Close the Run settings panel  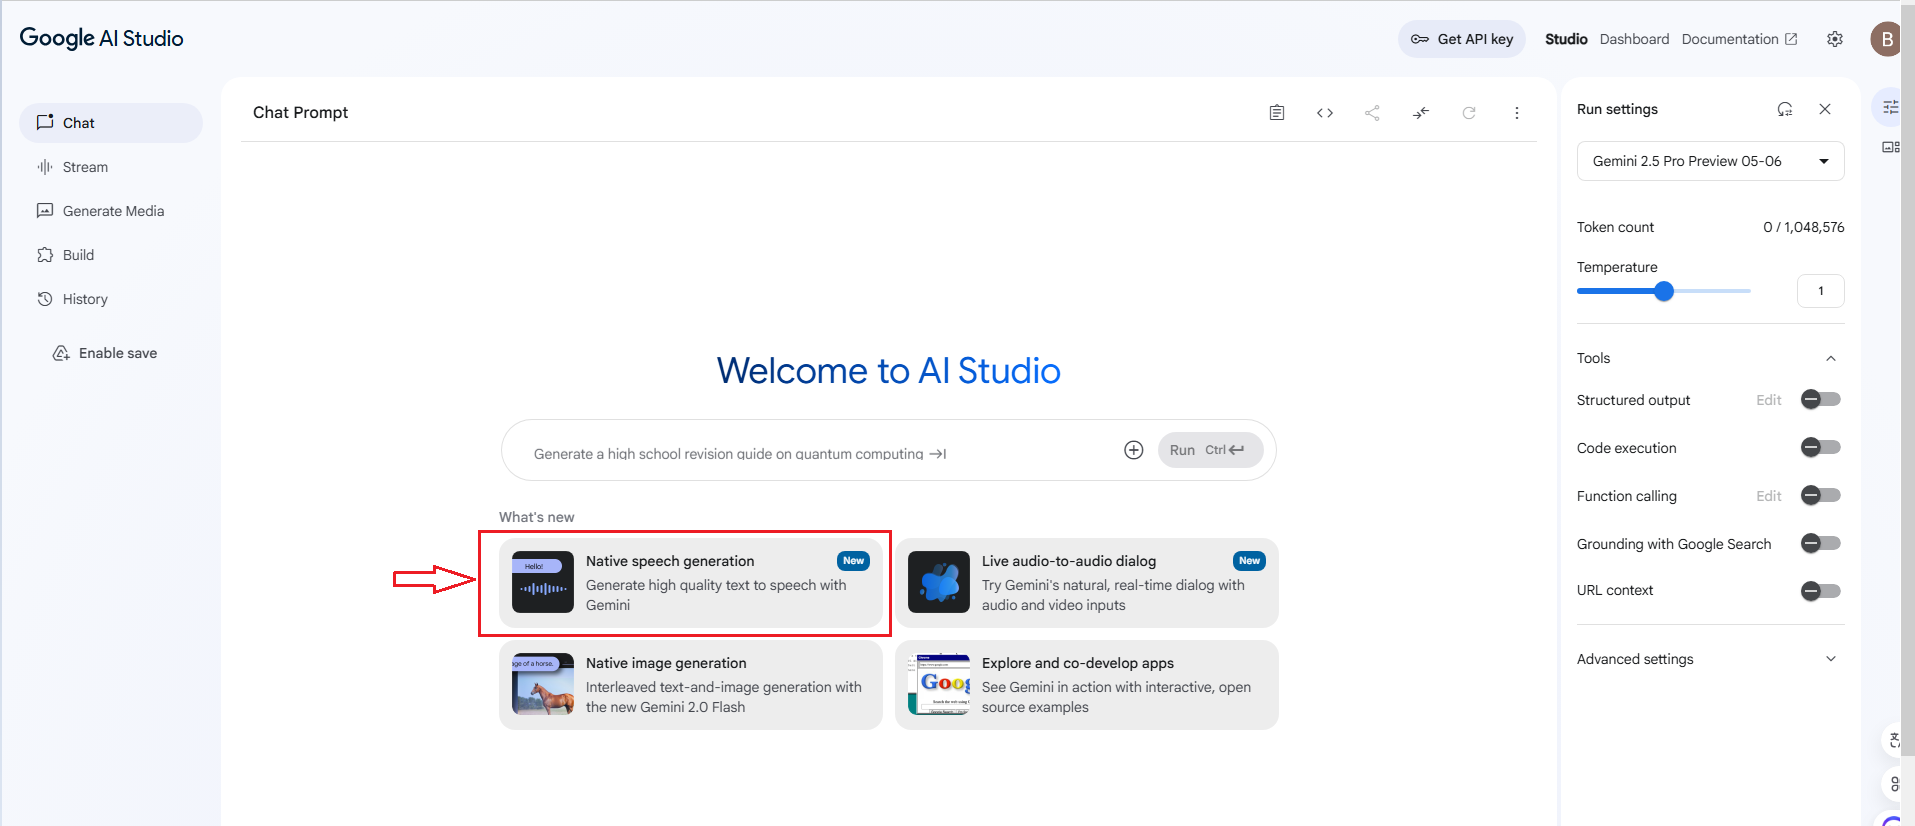[1825, 109]
